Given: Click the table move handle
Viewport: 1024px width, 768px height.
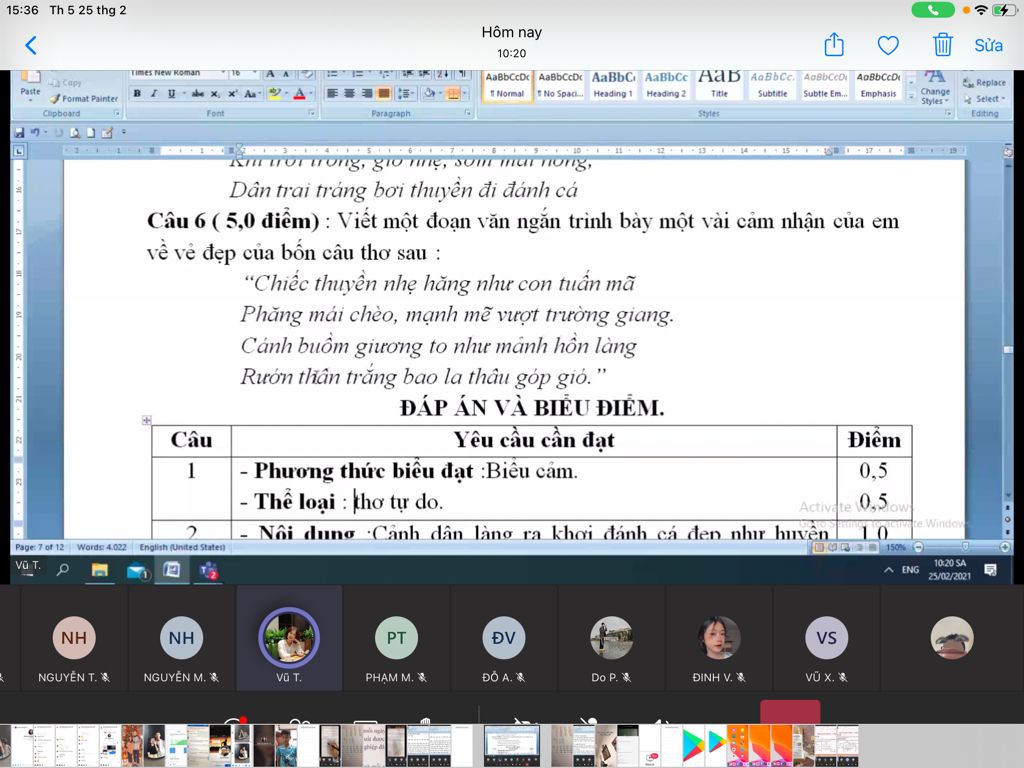Looking at the screenshot, I should point(146,420).
